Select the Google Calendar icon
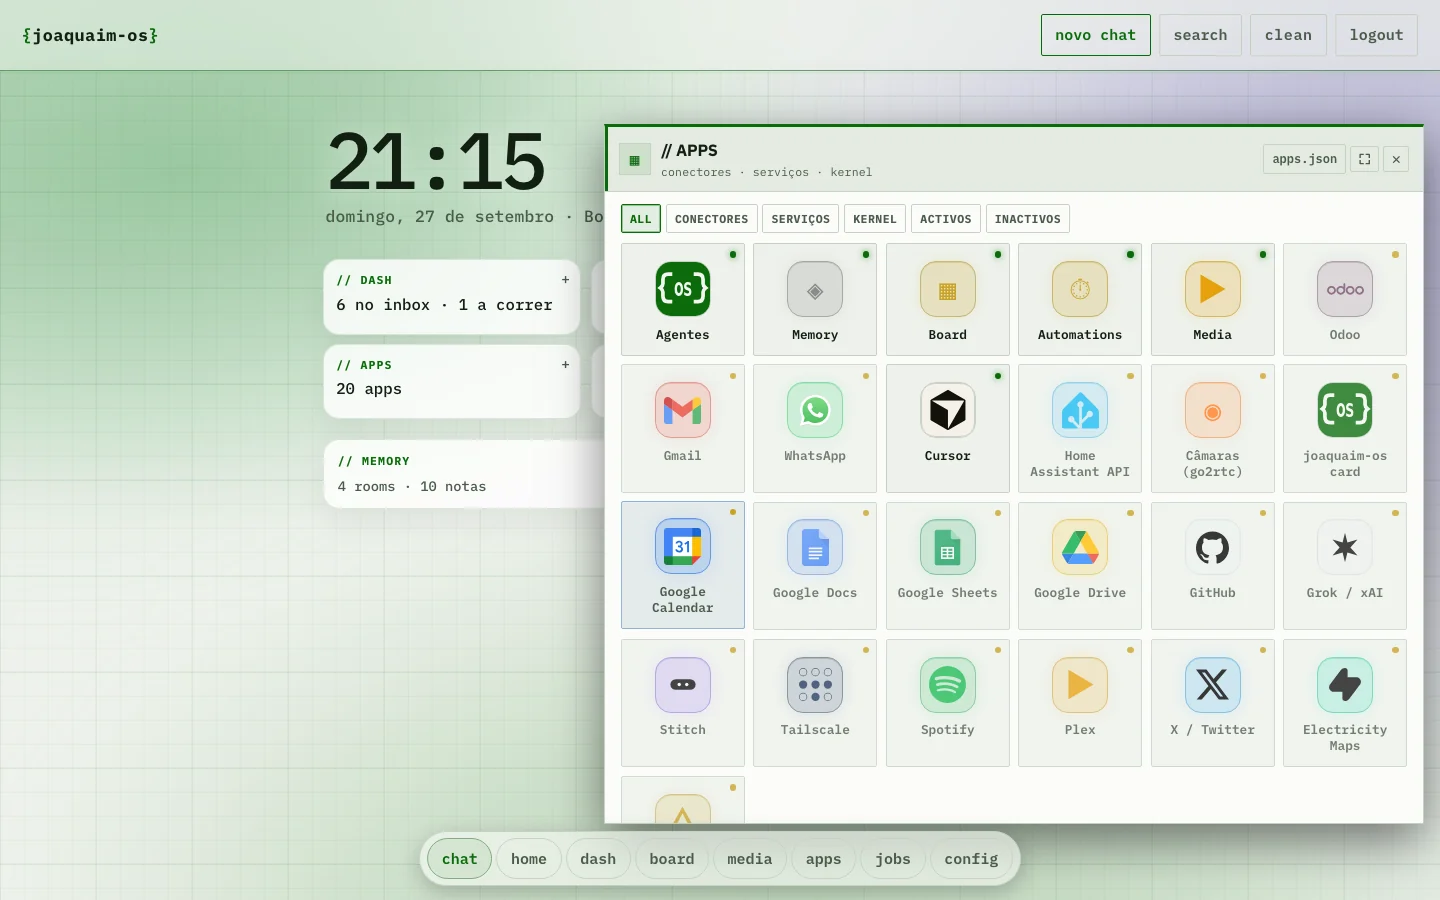Image resolution: width=1440 pixels, height=900 pixels. point(683,547)
